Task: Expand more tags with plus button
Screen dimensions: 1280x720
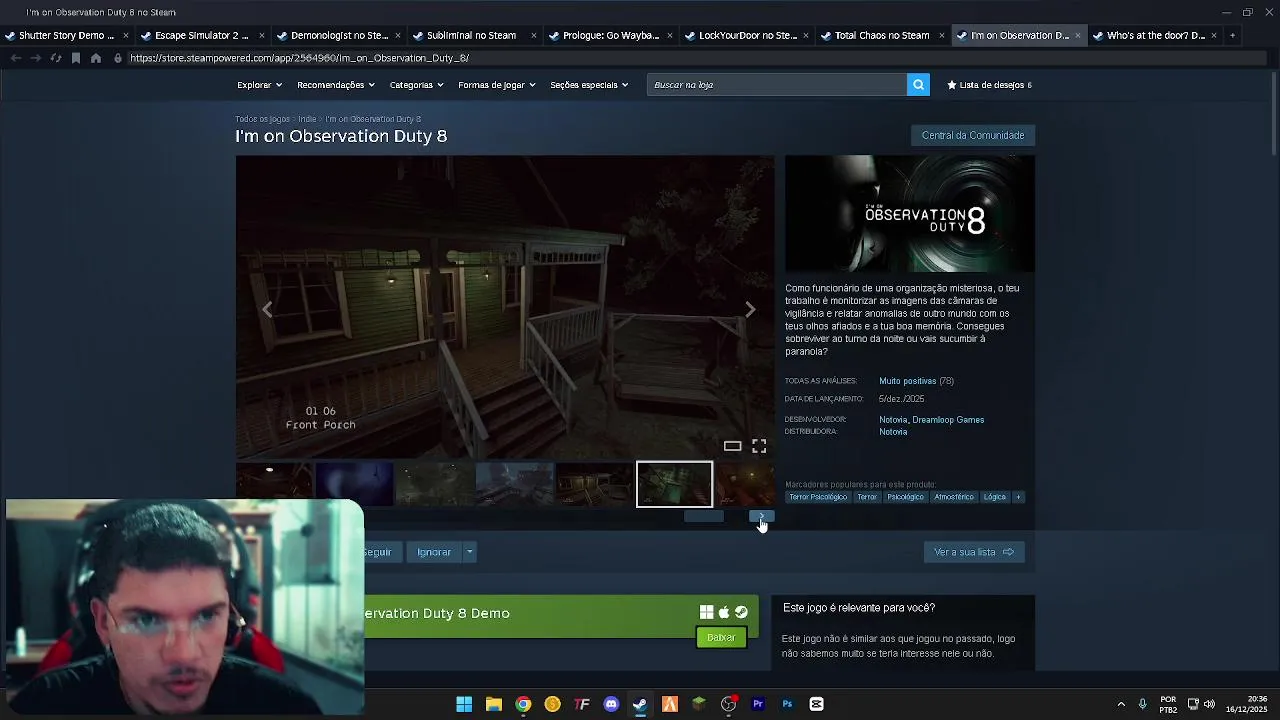Action: coord(1018,497)
